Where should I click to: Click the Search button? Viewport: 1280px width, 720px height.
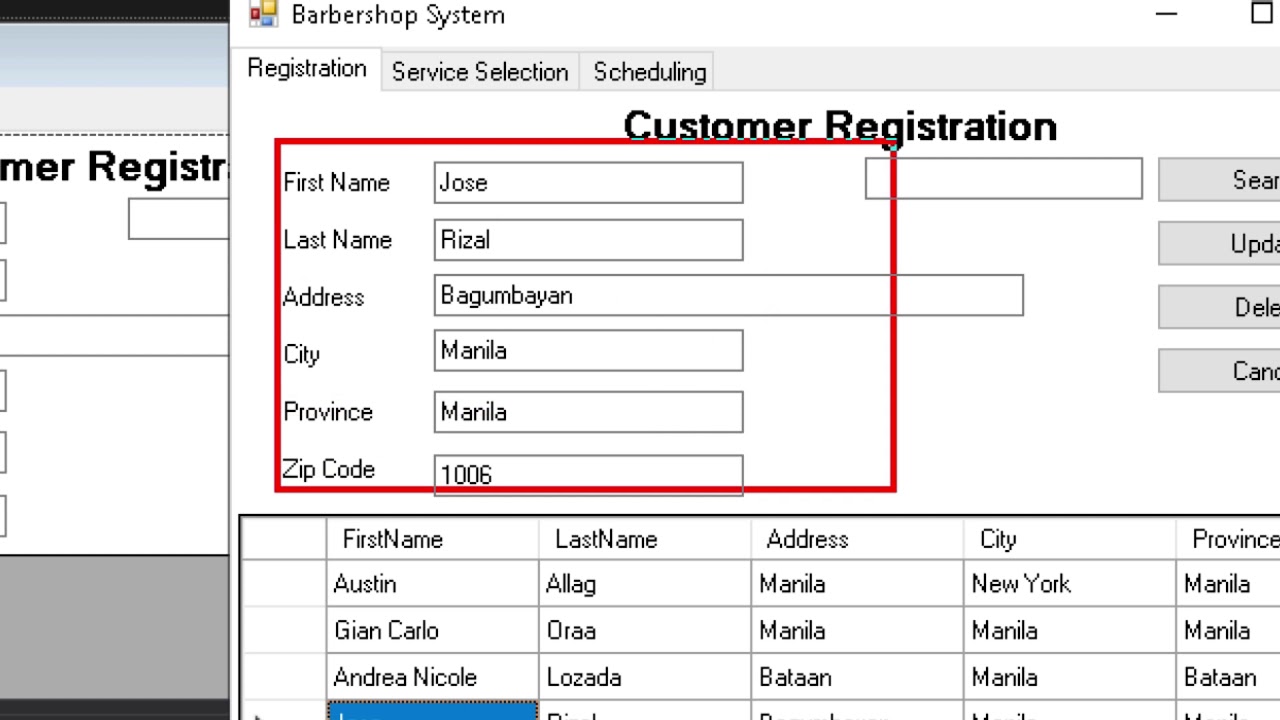tap(1219, 180)
